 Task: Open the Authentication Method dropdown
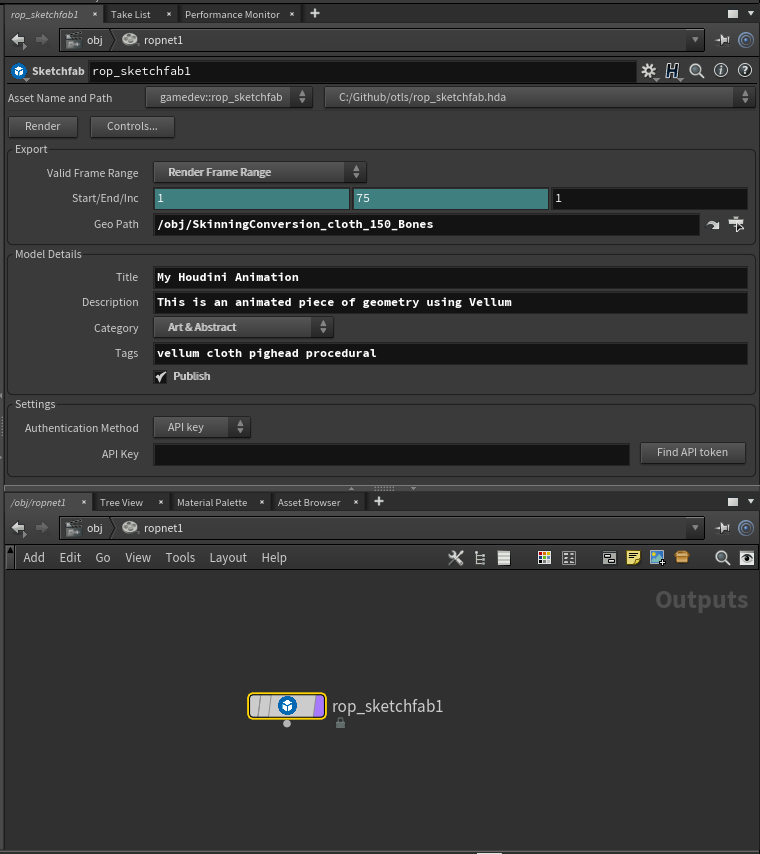click(202, 427)
